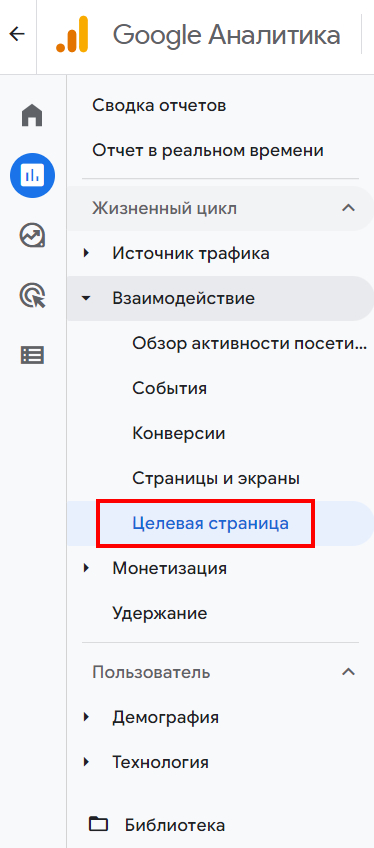The image size is (374, 848).
Task: Open Сводка отчетов
Action: click(159, 105)
